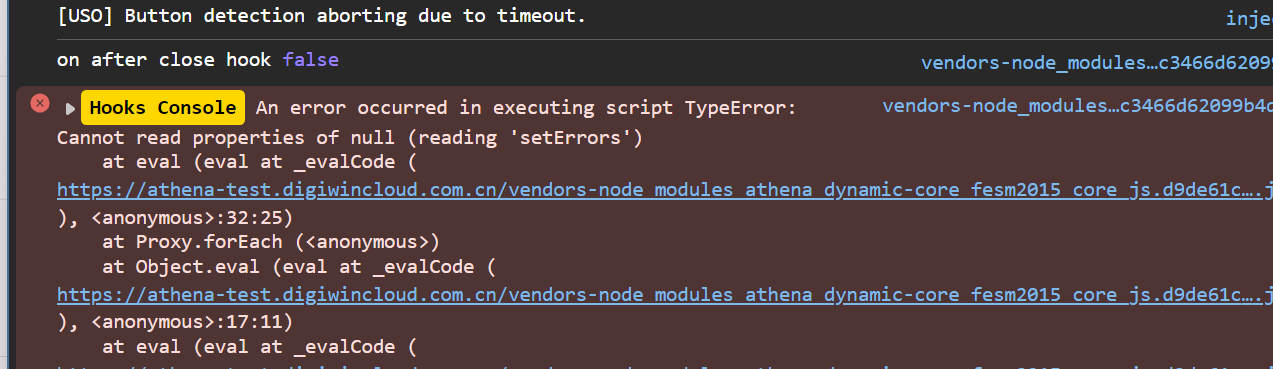Select the 'on after close hook' log text
The height and width of the screenshot is (369, 1273).
164,60
